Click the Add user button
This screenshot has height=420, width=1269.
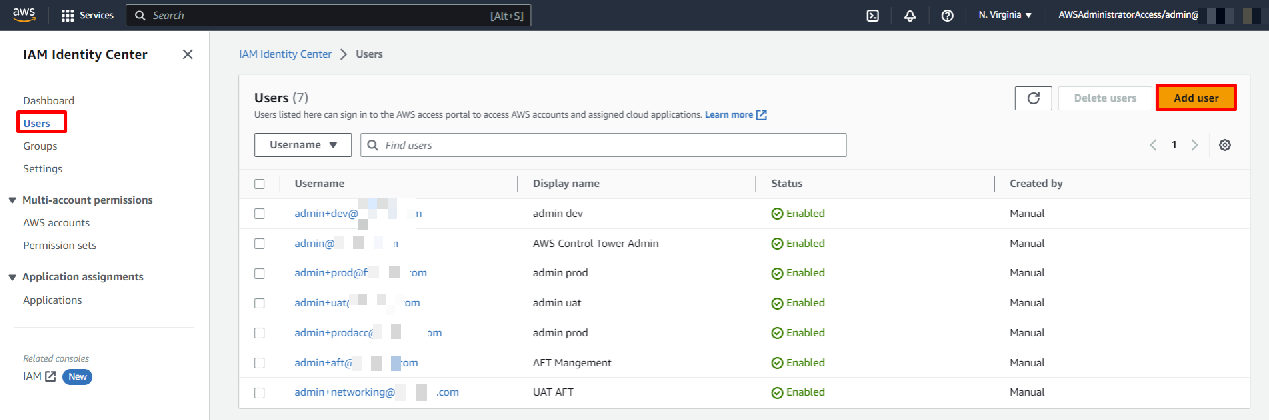[x=1196, y=98]
